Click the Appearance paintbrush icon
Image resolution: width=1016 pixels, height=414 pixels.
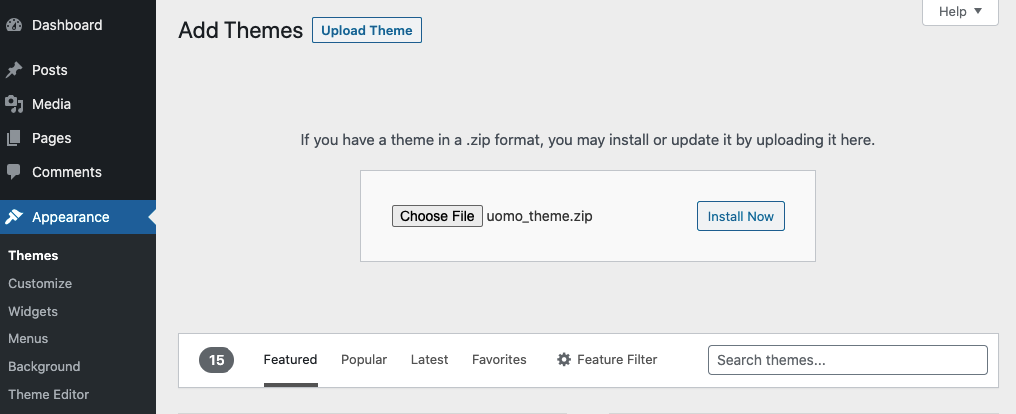click(x=14, y=217)
